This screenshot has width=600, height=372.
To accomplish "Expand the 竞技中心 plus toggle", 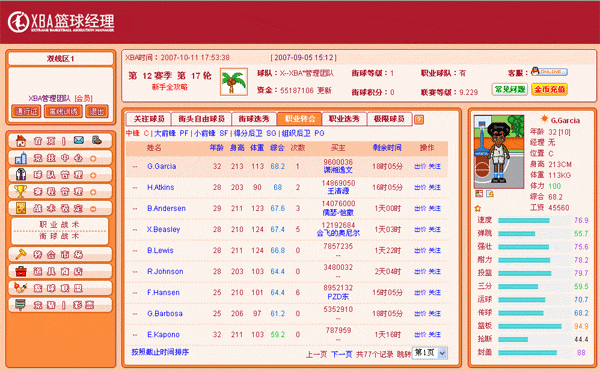I will pyautogui.click(x=93, y=158).
